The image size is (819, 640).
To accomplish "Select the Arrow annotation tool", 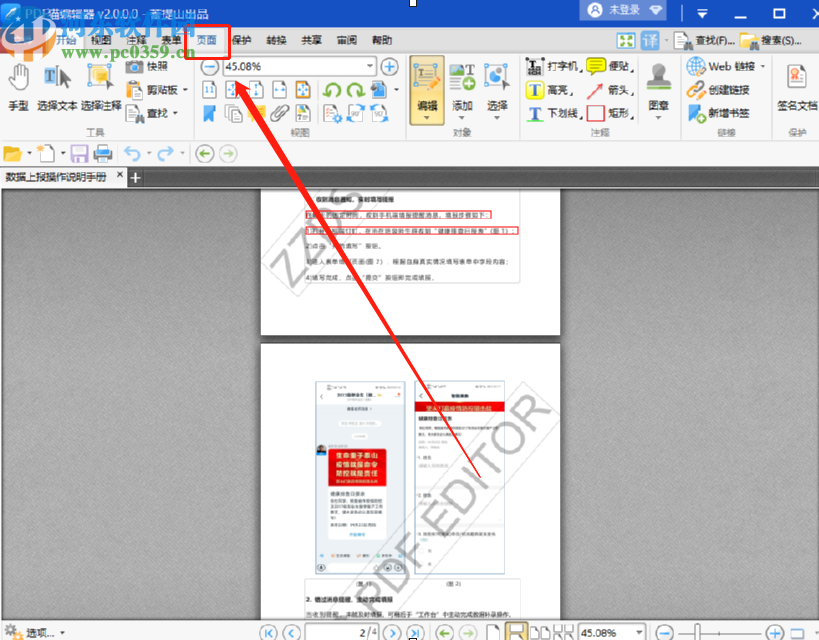I will point(610,90).
